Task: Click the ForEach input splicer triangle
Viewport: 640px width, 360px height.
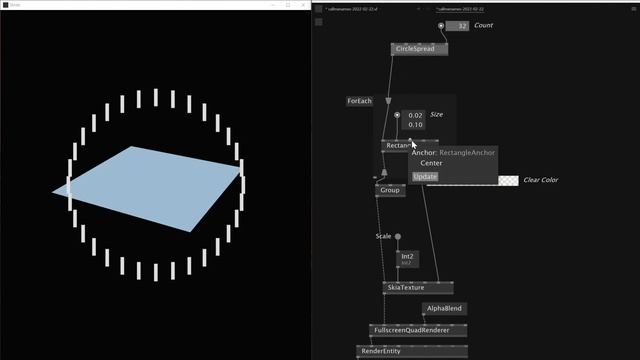Action: [388, 101]
